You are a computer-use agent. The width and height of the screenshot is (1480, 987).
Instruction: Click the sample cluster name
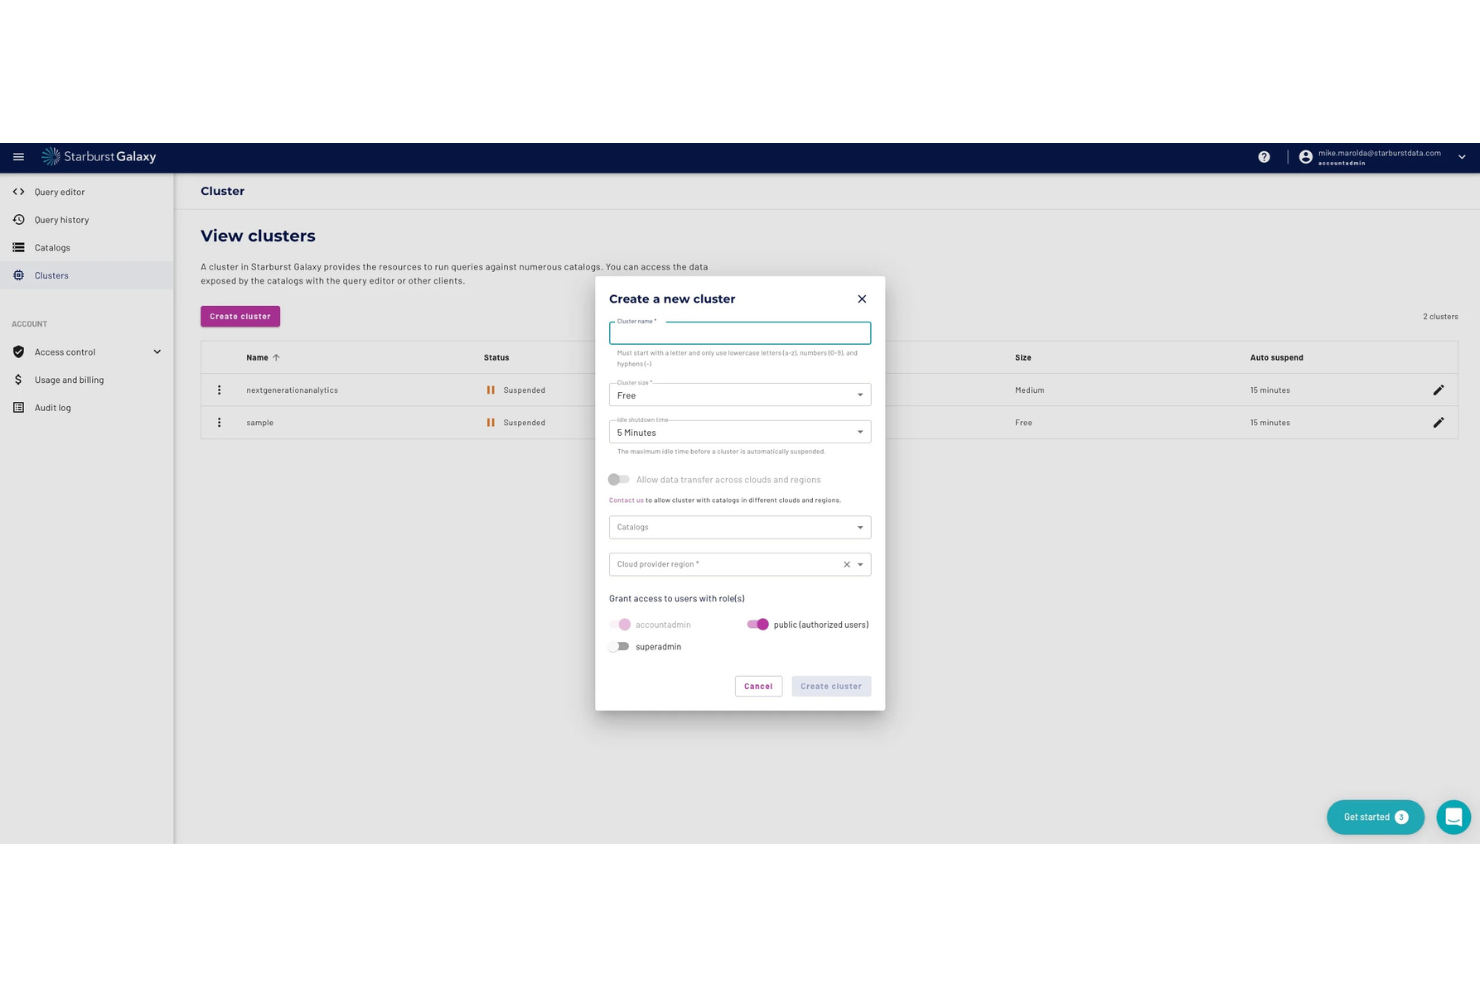point(260,423)
